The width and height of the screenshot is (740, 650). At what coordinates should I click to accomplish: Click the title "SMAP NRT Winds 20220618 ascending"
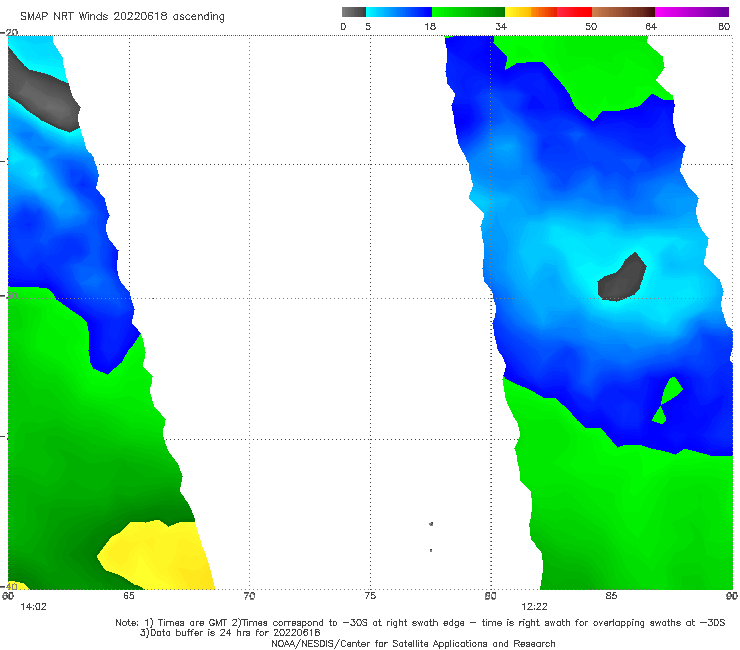pyautogui.click(x=122, y=16)
